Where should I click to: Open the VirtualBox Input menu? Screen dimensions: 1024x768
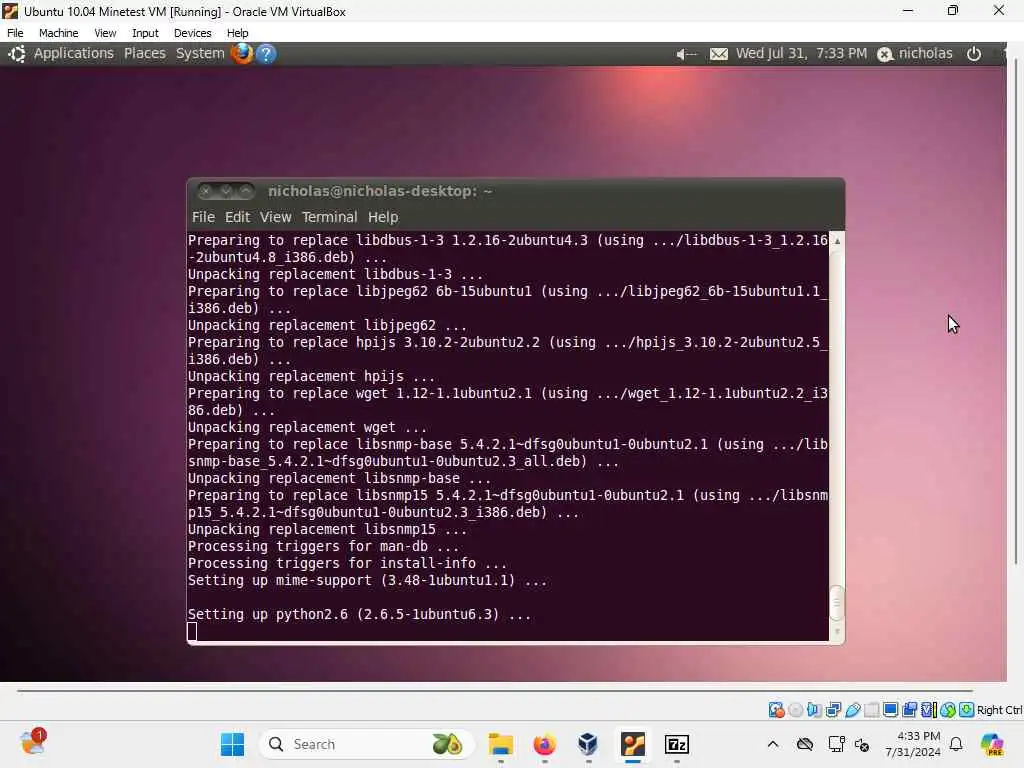145,33
